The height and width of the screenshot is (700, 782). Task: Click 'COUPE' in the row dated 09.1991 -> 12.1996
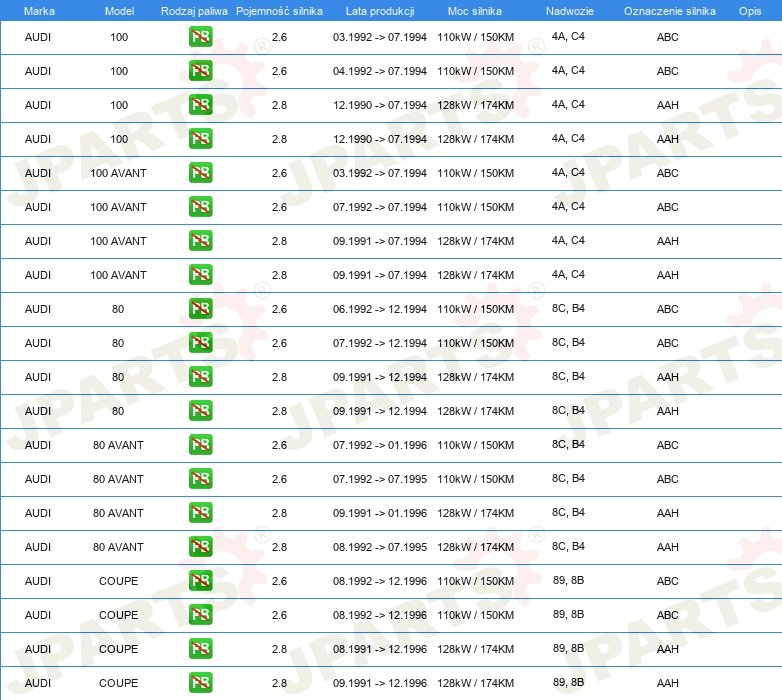118,683
